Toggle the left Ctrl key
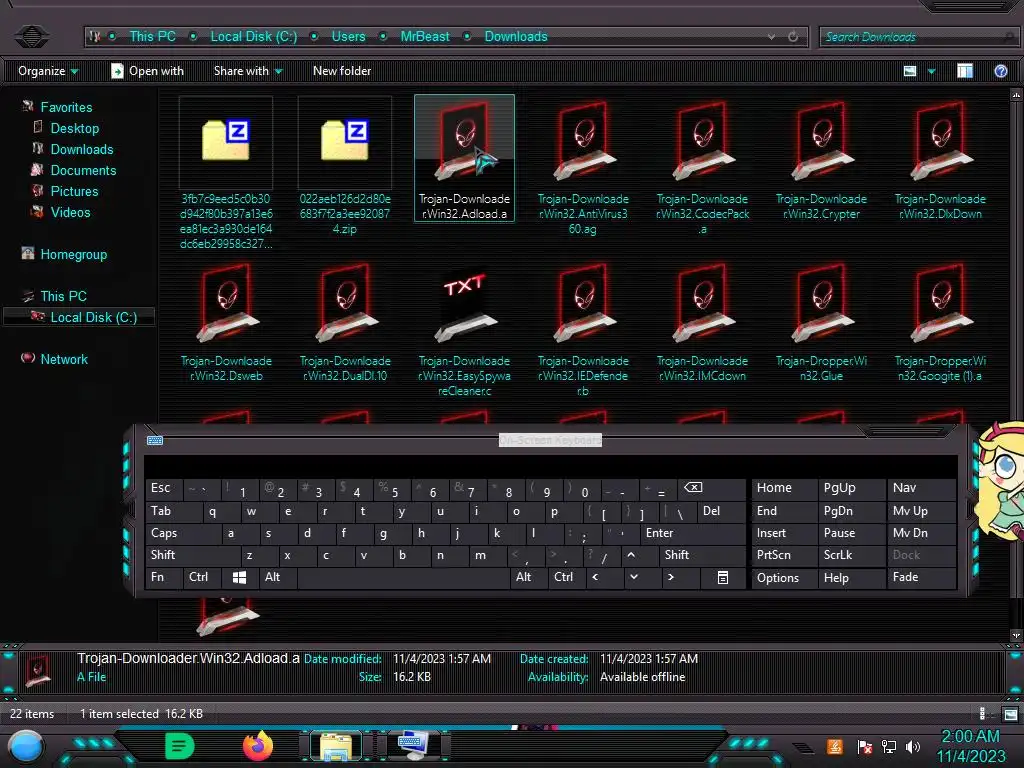This screenshot has height=768, width=1024. tap(202, 577)
